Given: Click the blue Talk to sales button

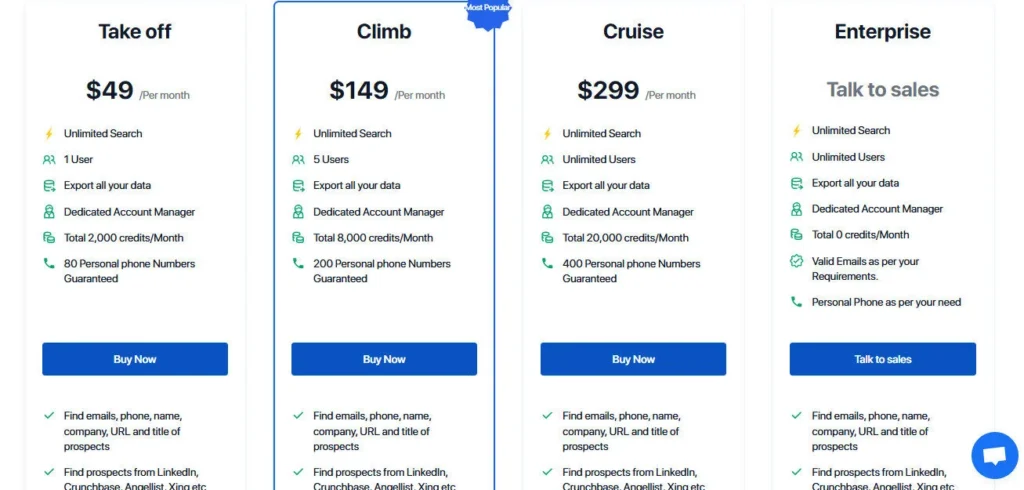Looking at the screenshot, I should point(882,359).
